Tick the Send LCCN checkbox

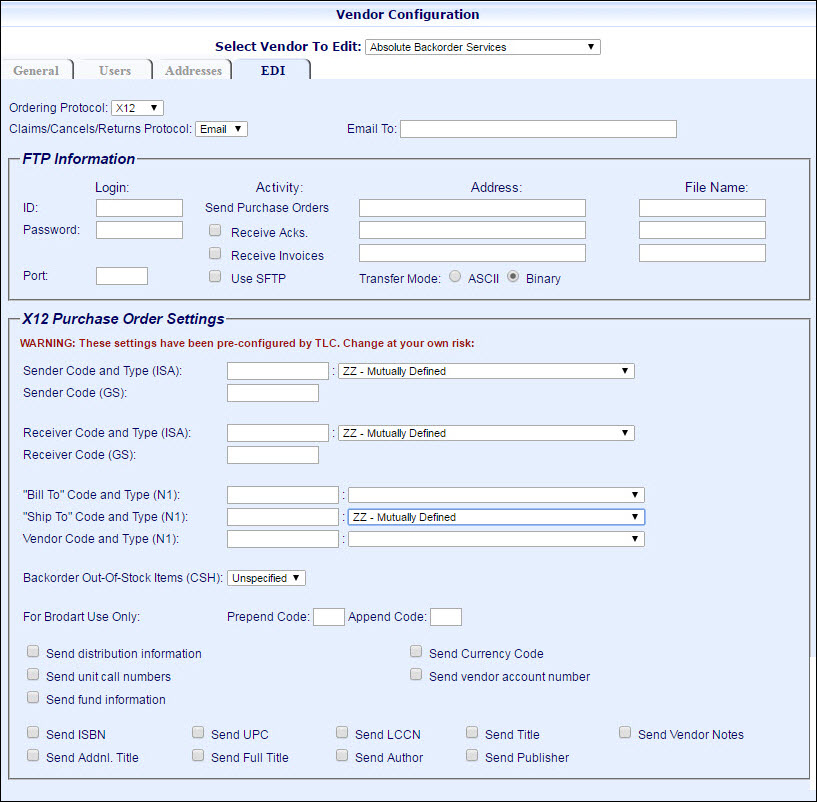point(342,732)
